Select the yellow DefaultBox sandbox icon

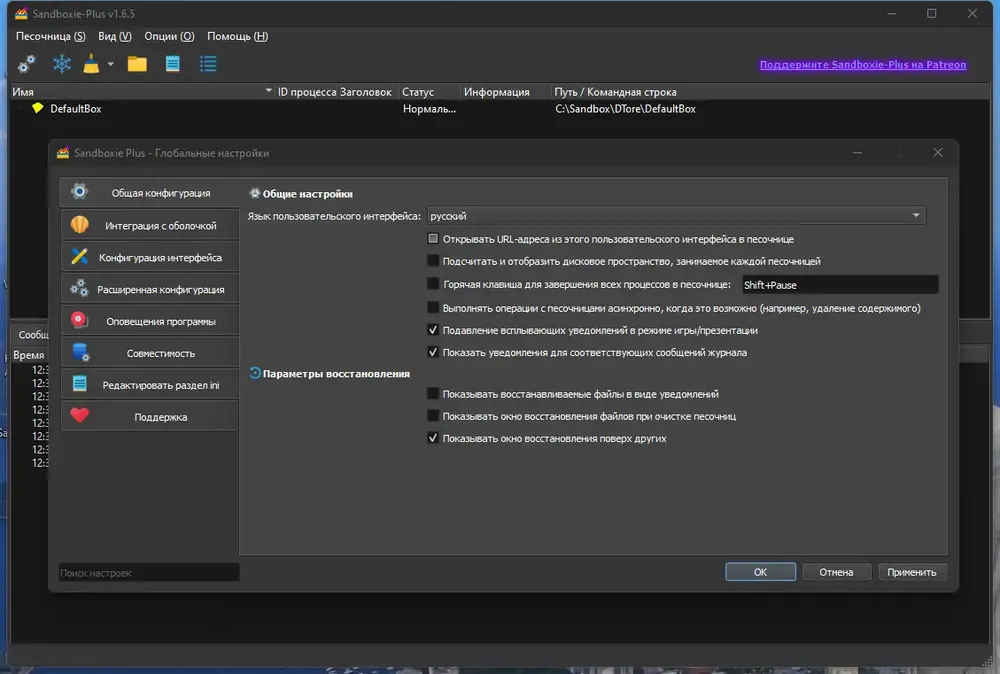click(x=38, y=108)
